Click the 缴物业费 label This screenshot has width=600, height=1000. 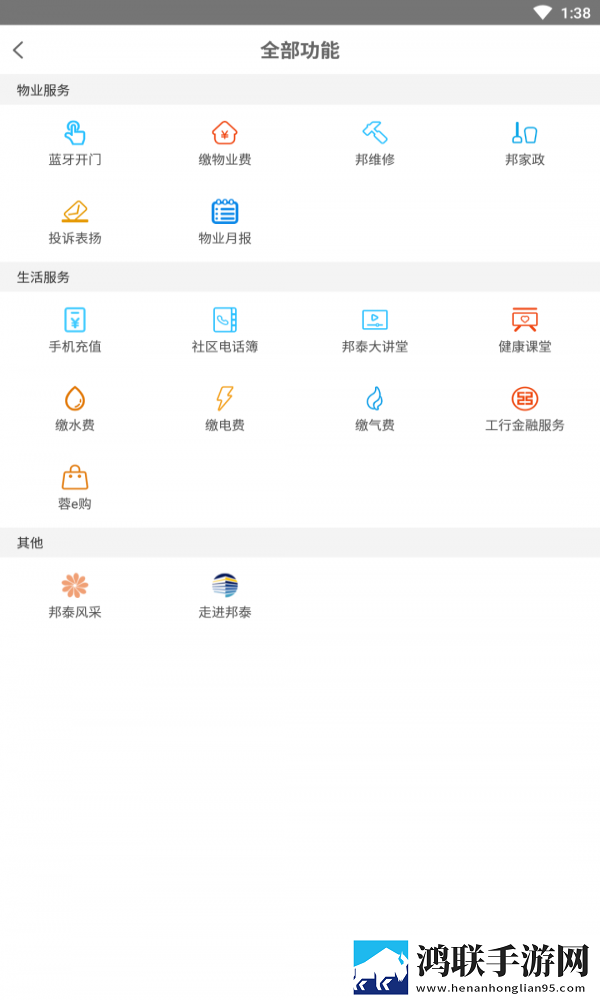[x=224, y=159]
